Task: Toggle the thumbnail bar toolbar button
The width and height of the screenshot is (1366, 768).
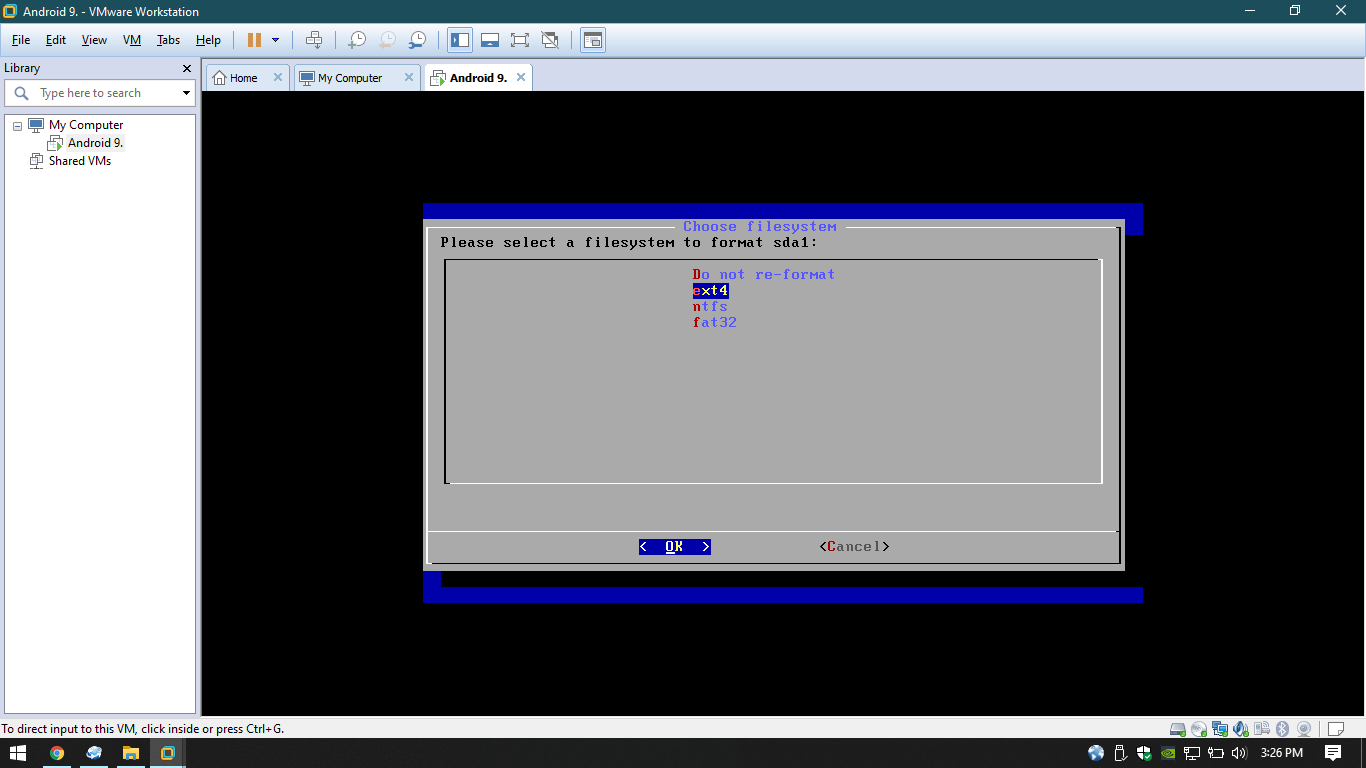Action: click(x=490, y=40)
